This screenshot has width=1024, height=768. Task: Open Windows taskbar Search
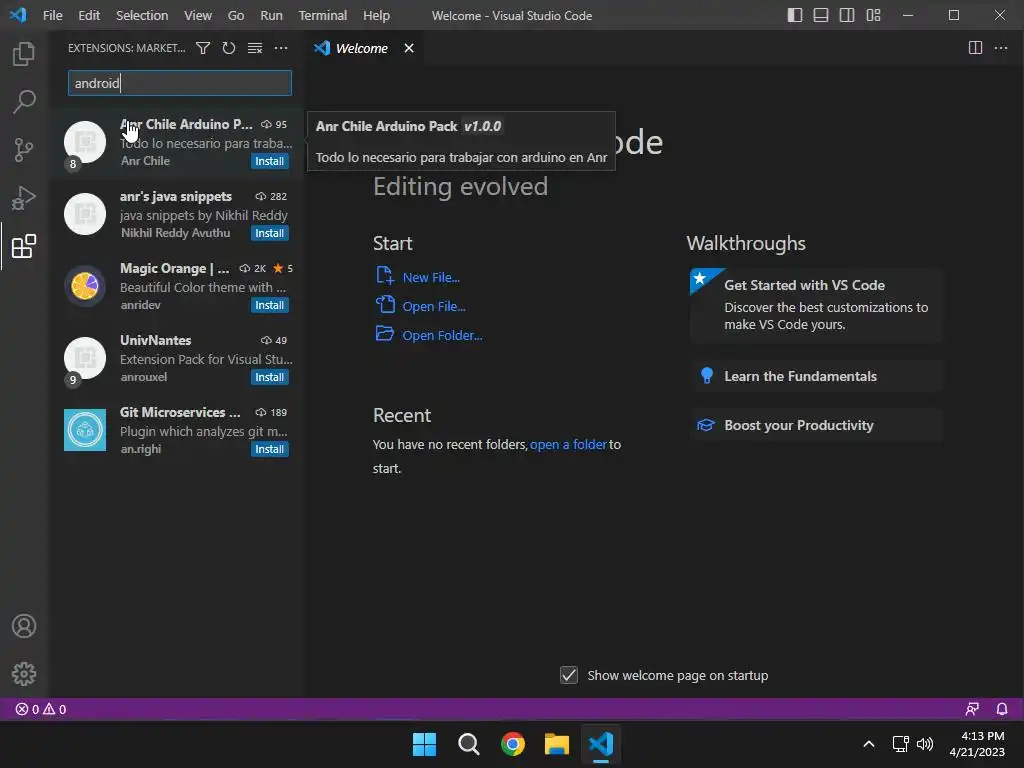468,744
